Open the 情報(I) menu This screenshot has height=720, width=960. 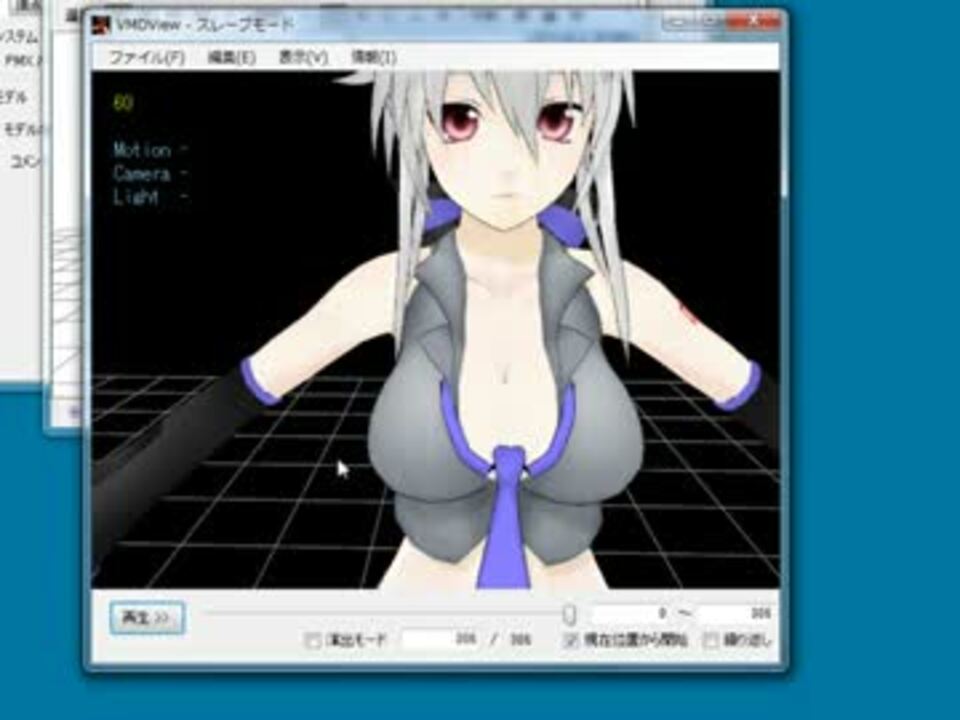(373, 58)
